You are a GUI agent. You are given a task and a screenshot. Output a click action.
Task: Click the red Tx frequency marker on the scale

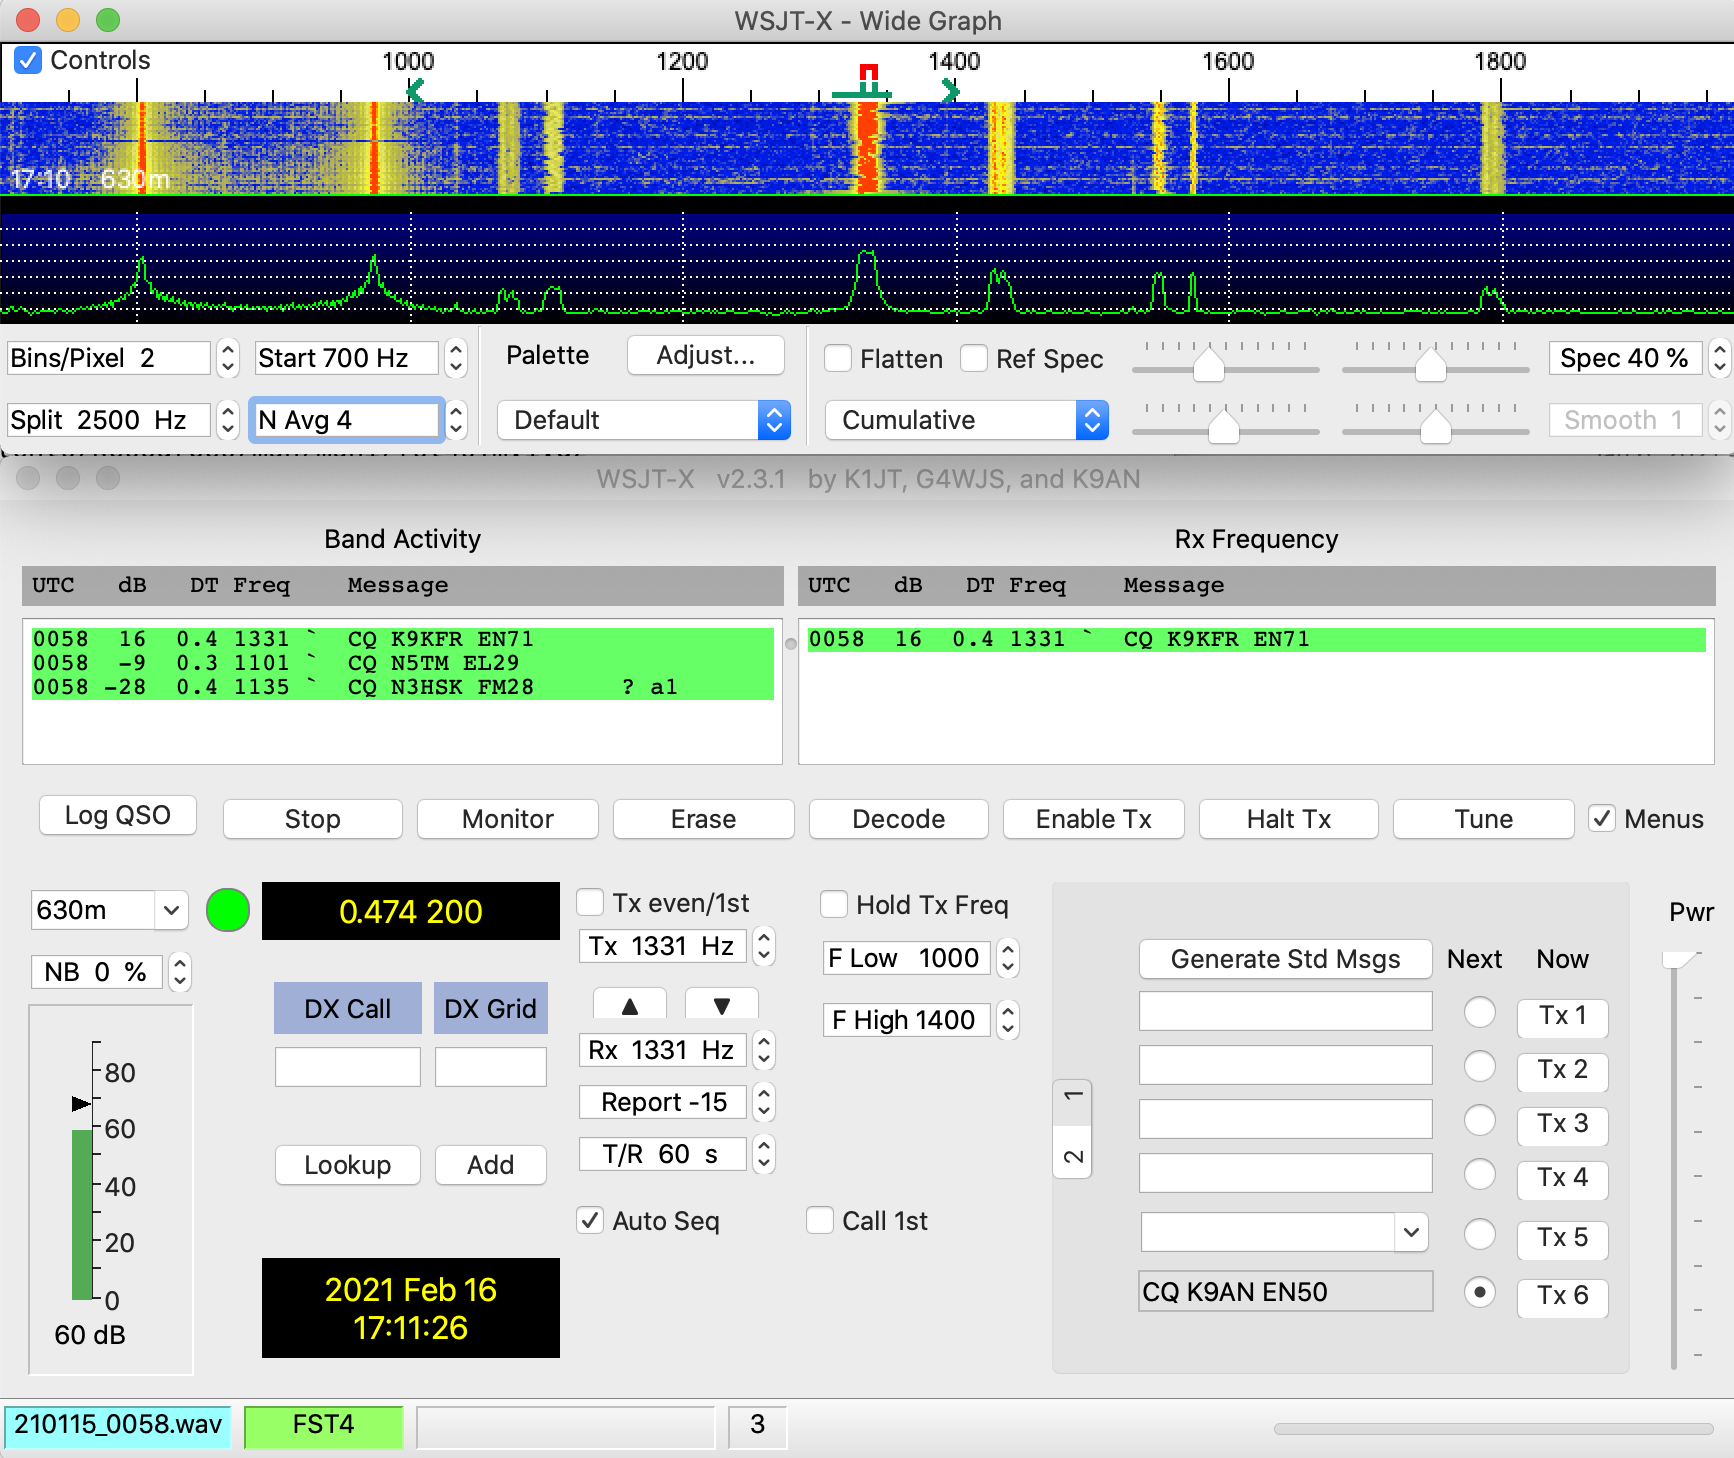click(x=868, y=73)
